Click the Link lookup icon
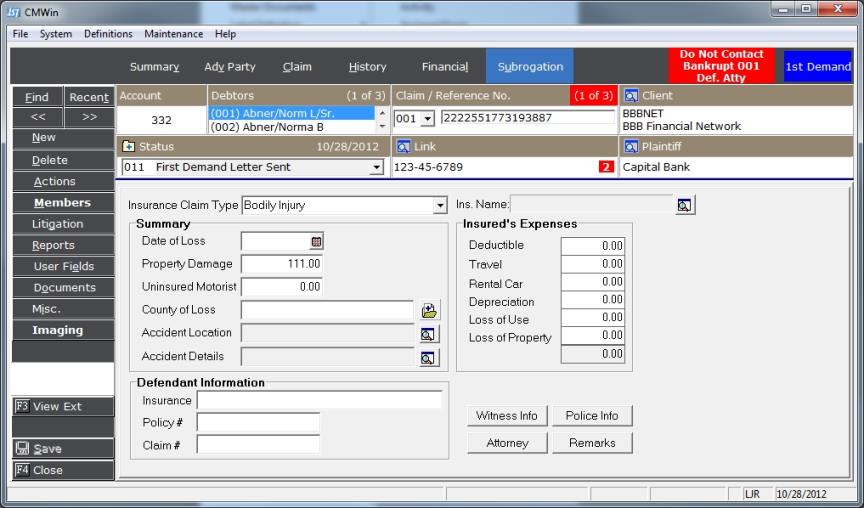The width and height of the screenshot is (864, 508). tap(403, 146)
